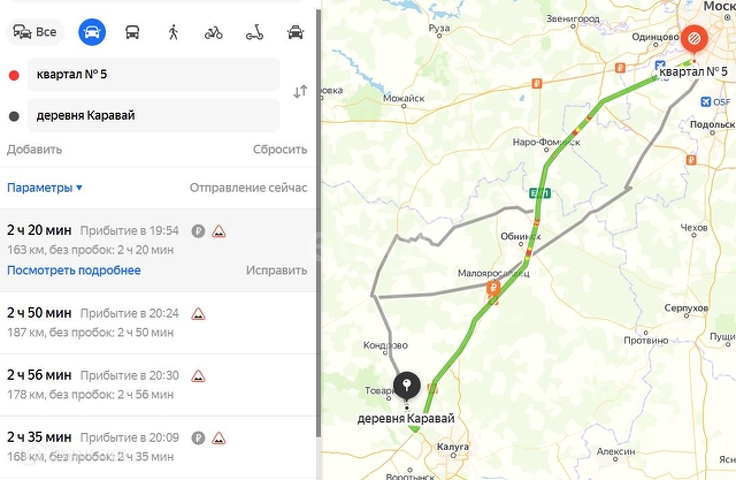Click the black destination pin near Каравай
This screenshot has height=480, width=736.
(406, 386)
